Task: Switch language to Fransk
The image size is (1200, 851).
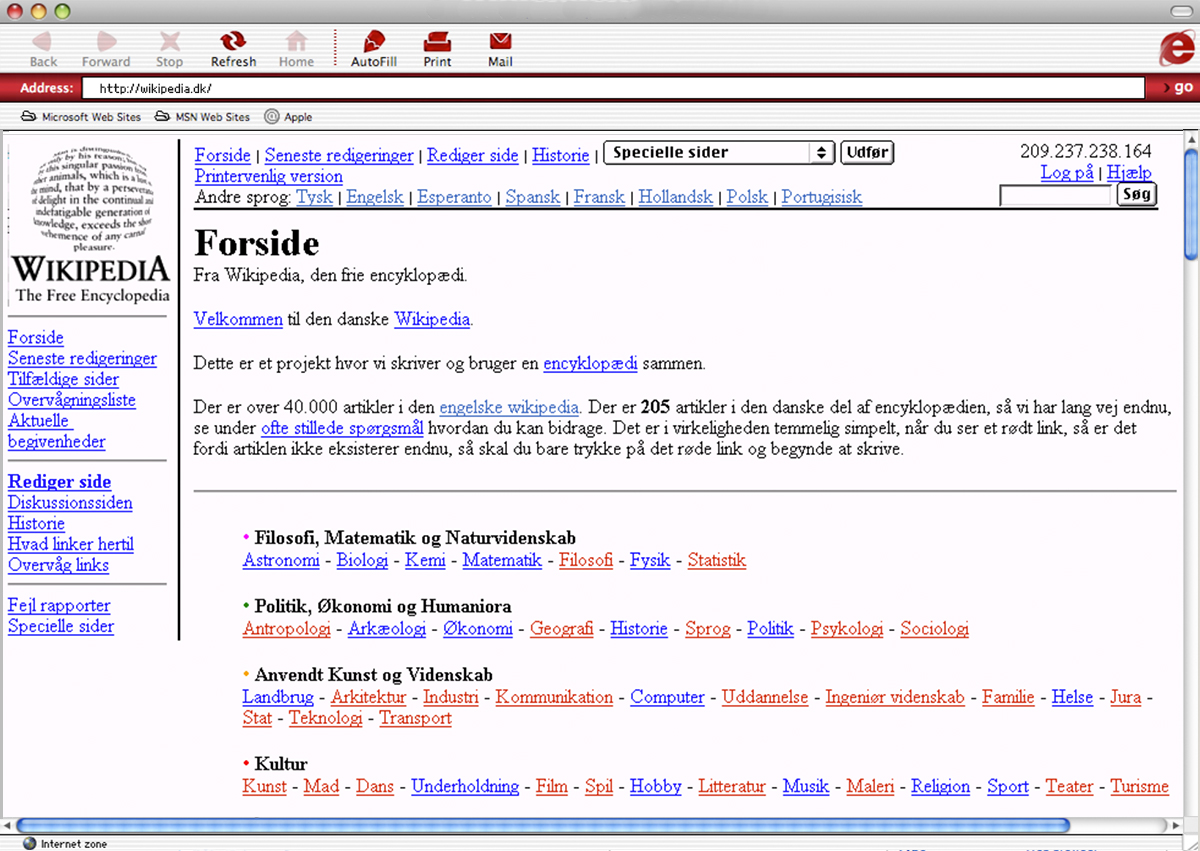Action: (x=599, y=197)
